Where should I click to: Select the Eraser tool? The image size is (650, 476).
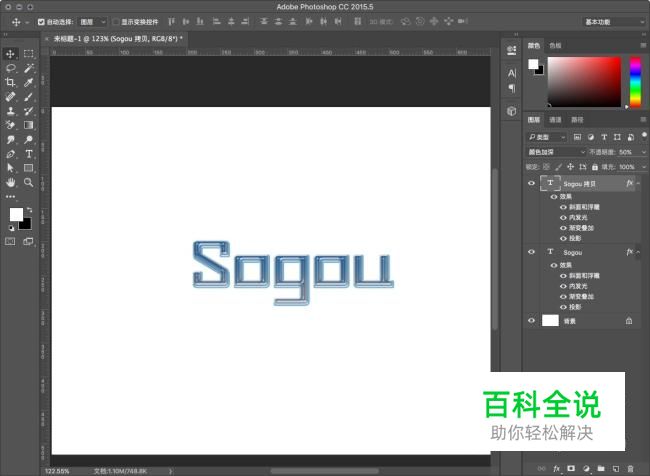coord(10,125)
